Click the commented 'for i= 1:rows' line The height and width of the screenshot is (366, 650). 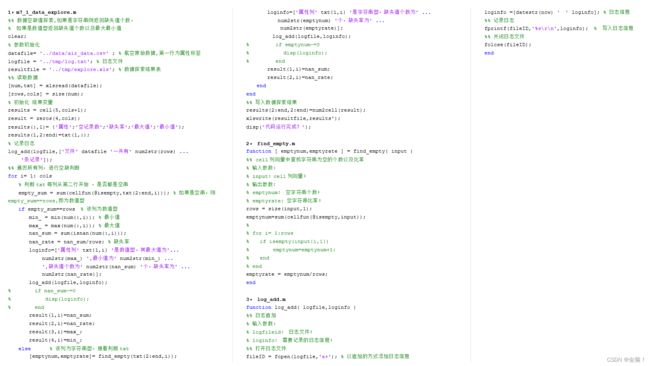(270, 233)
